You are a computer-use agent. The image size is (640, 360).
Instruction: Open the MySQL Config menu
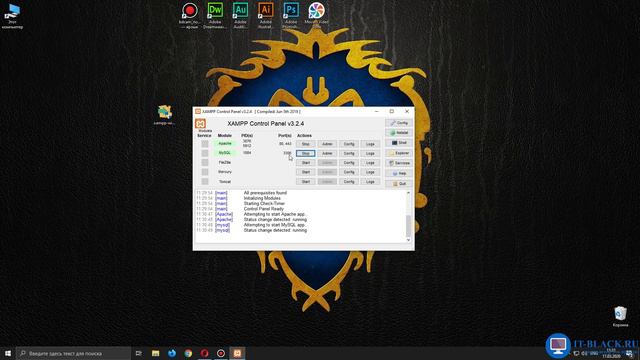pyautogui.click(x=349, y=153)
